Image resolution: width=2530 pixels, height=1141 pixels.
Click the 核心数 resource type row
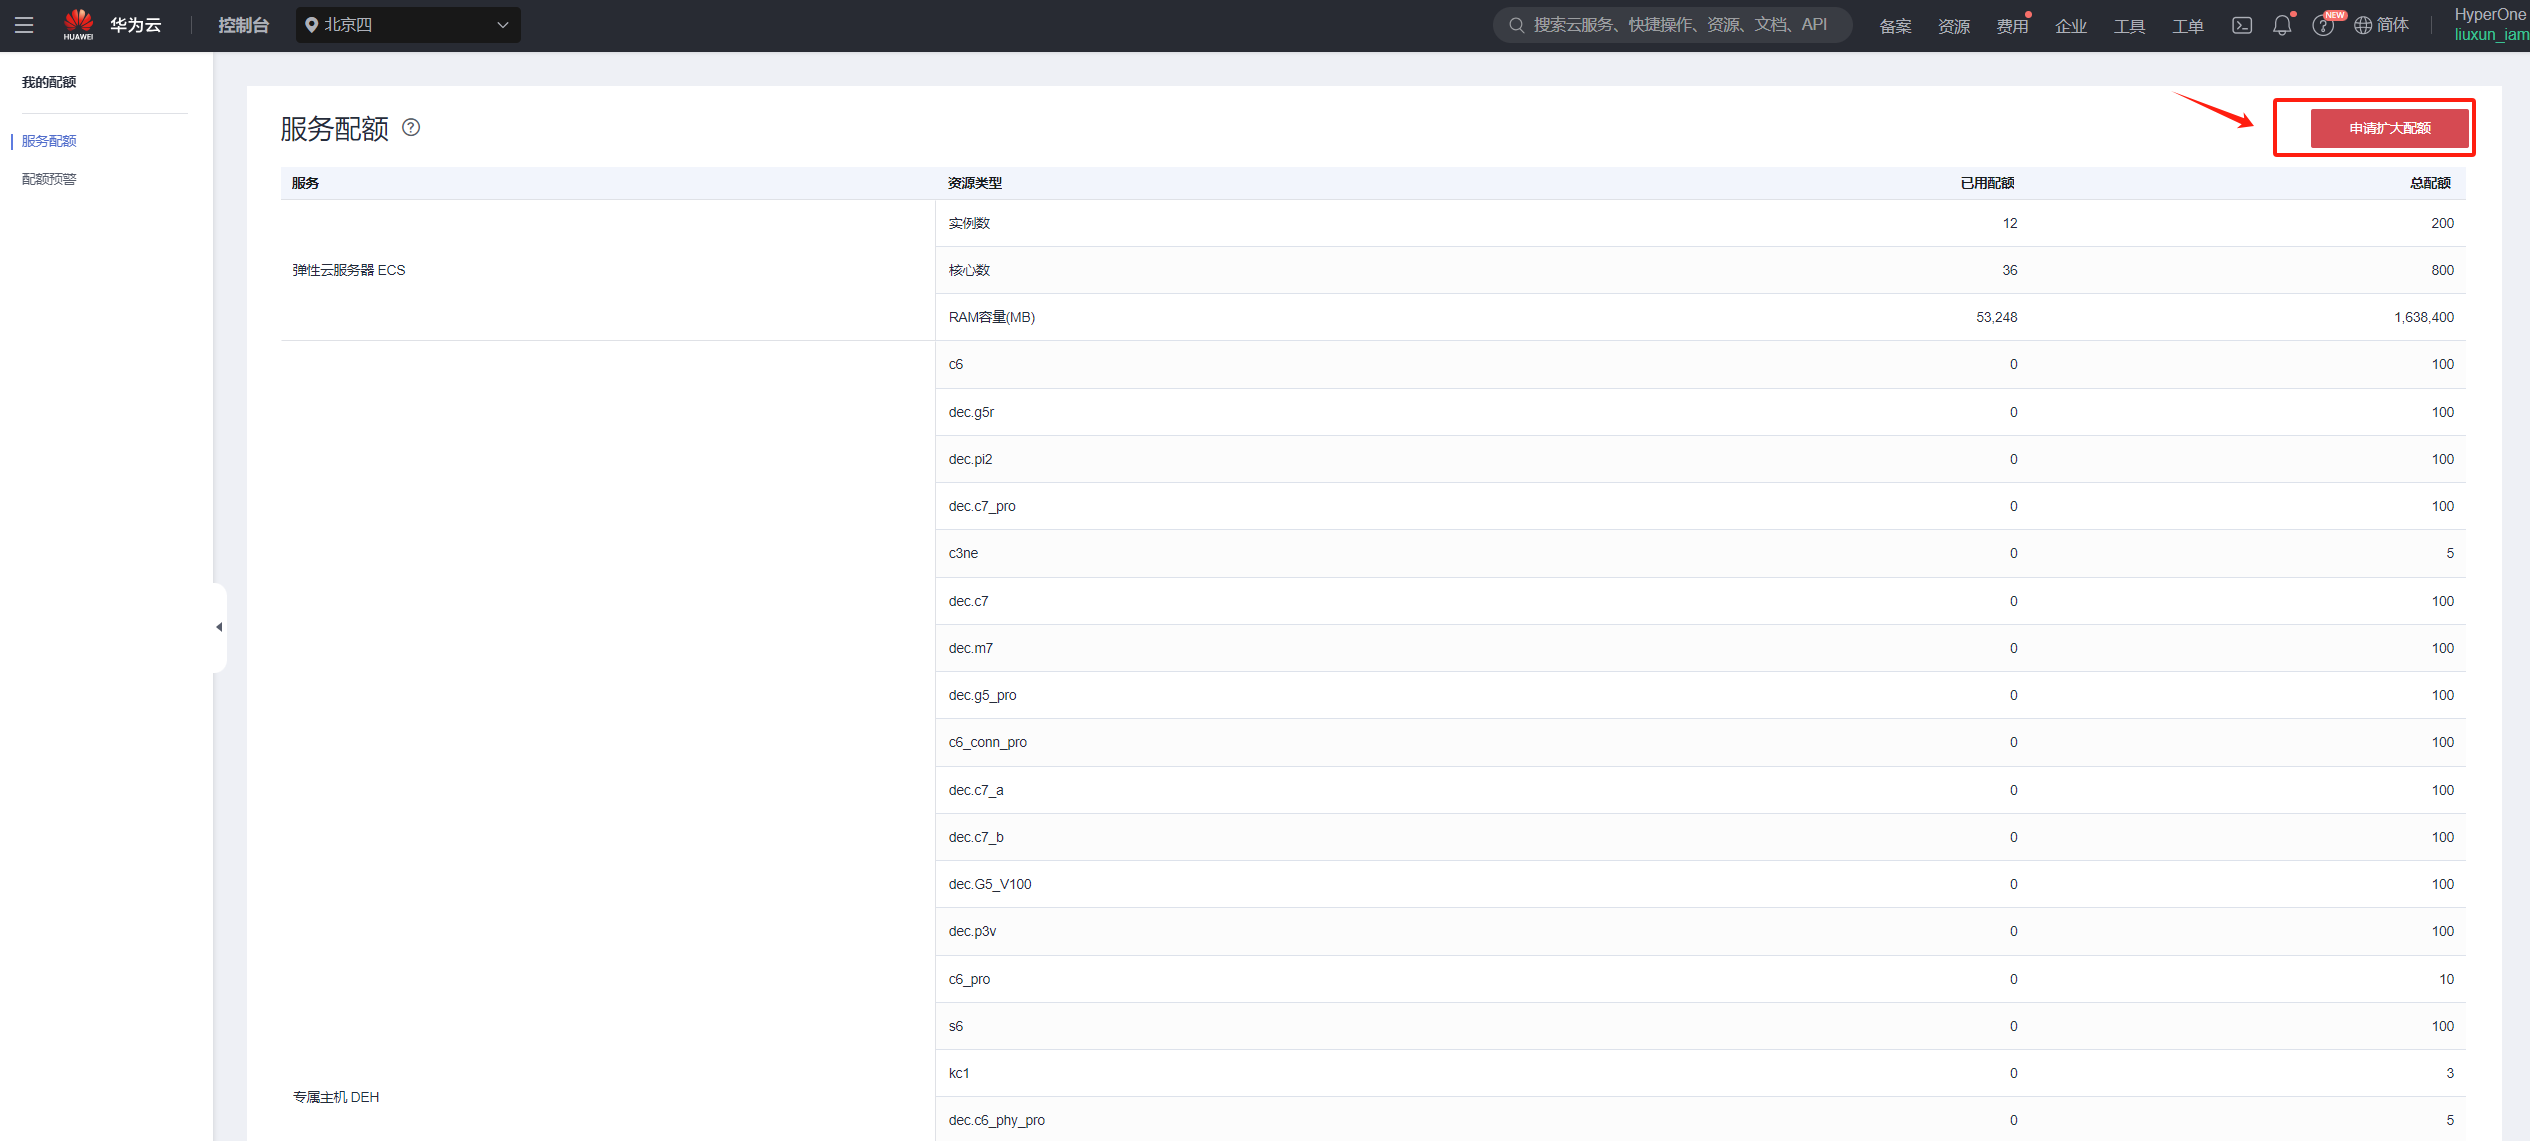[x=1700, y=270]
